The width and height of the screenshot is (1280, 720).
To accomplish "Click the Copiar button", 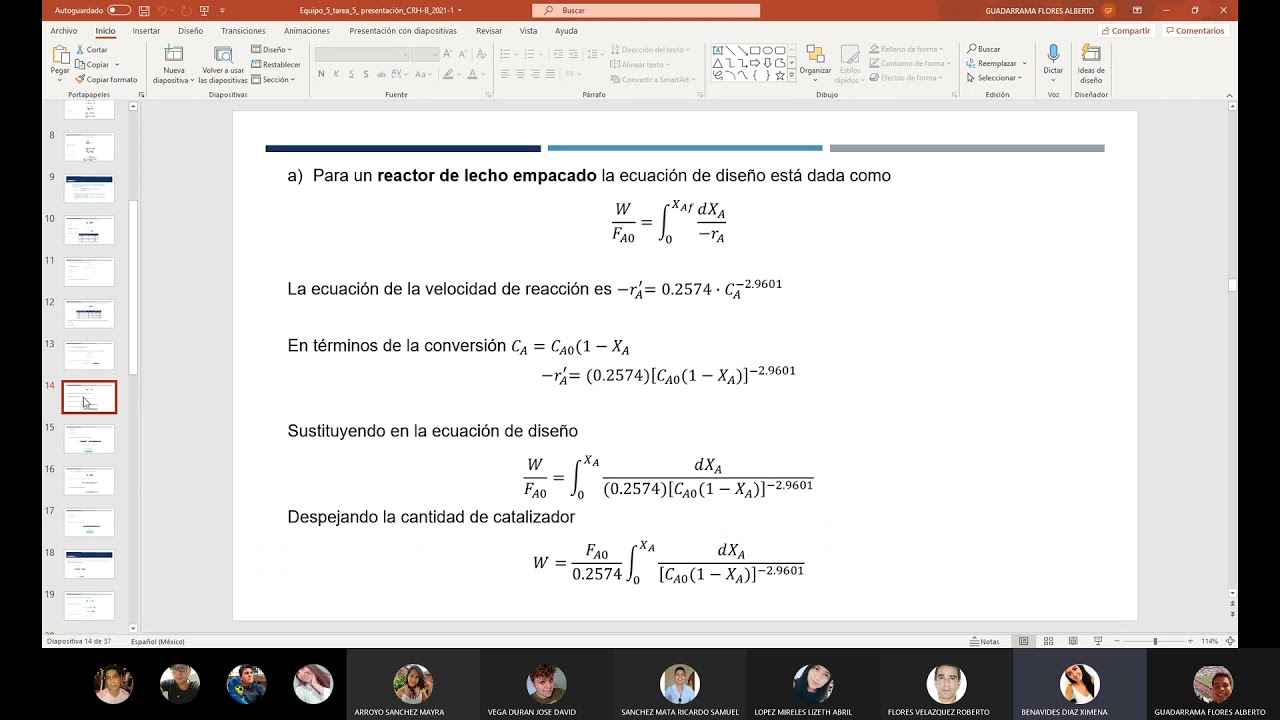I will 92,64.
